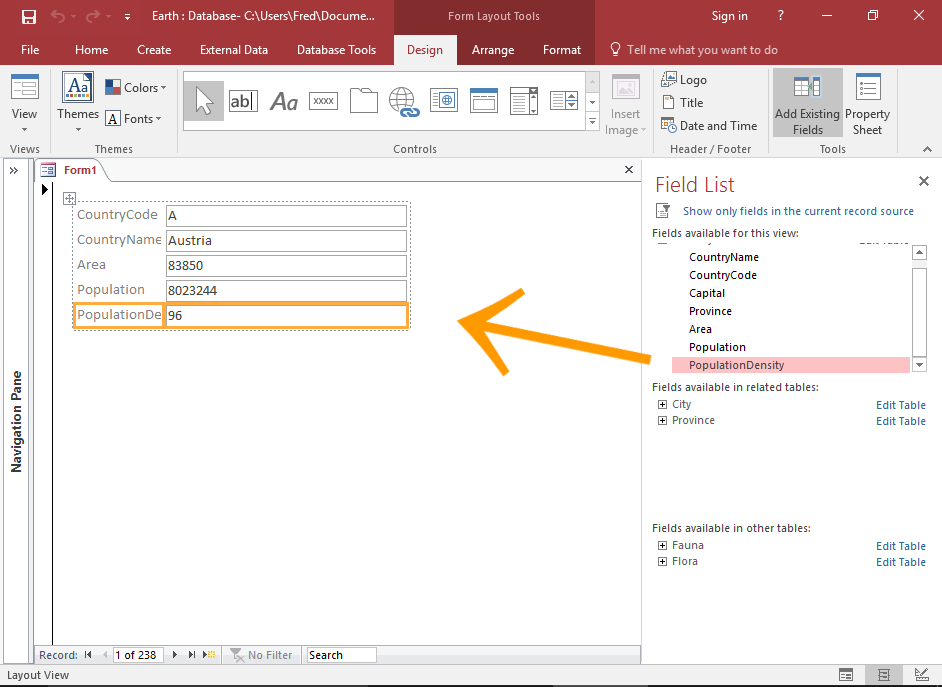
Task: Go to the next record
Action: coord(175,655)
